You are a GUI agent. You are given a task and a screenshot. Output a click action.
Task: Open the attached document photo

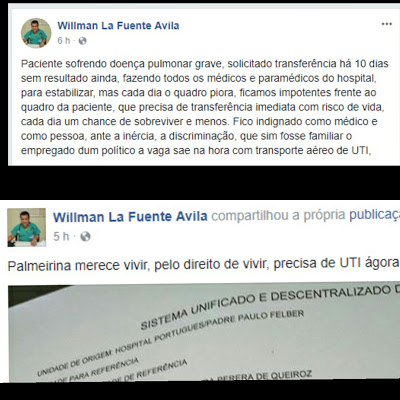click(204, 333)
